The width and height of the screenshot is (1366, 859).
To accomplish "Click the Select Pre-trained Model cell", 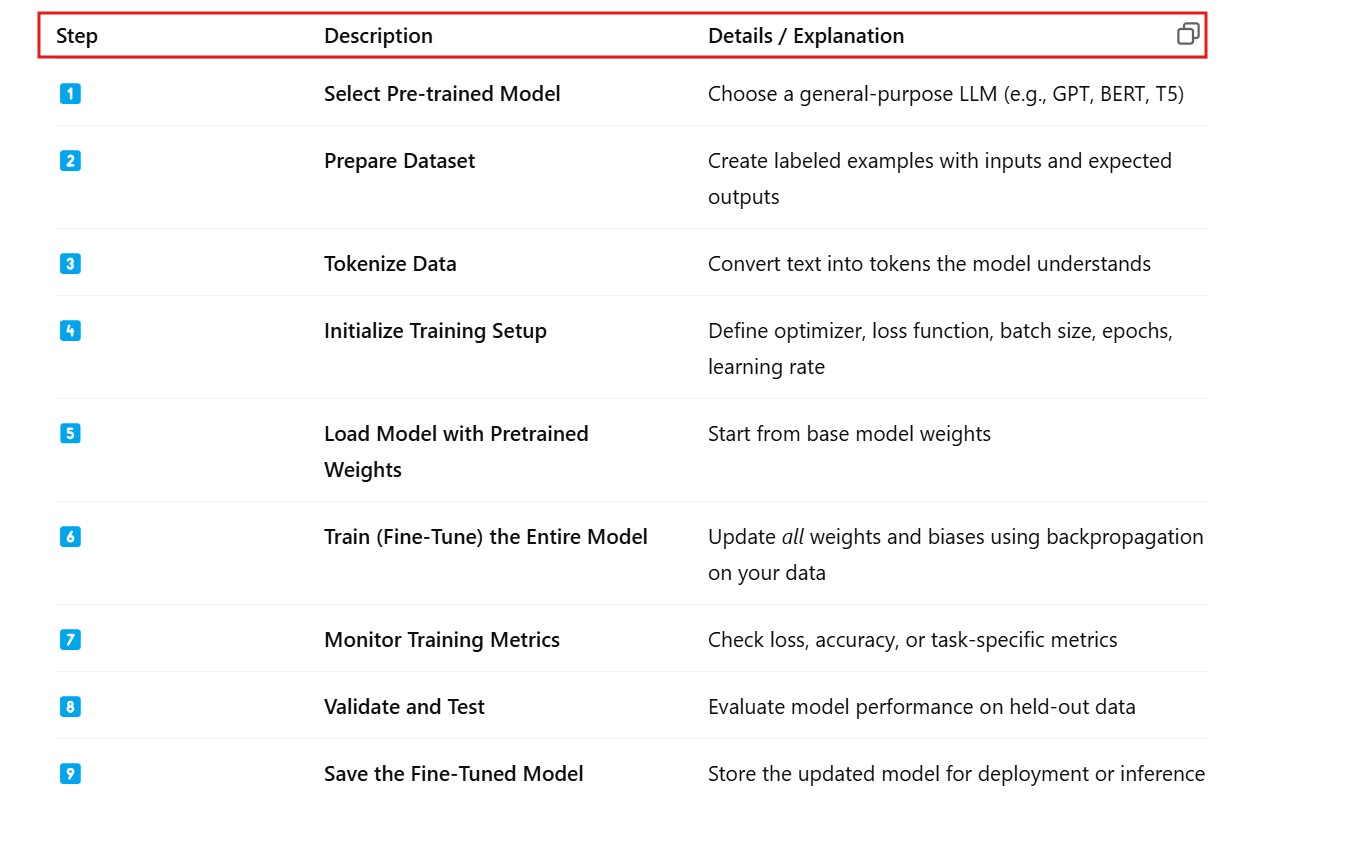I will (442, 94).
